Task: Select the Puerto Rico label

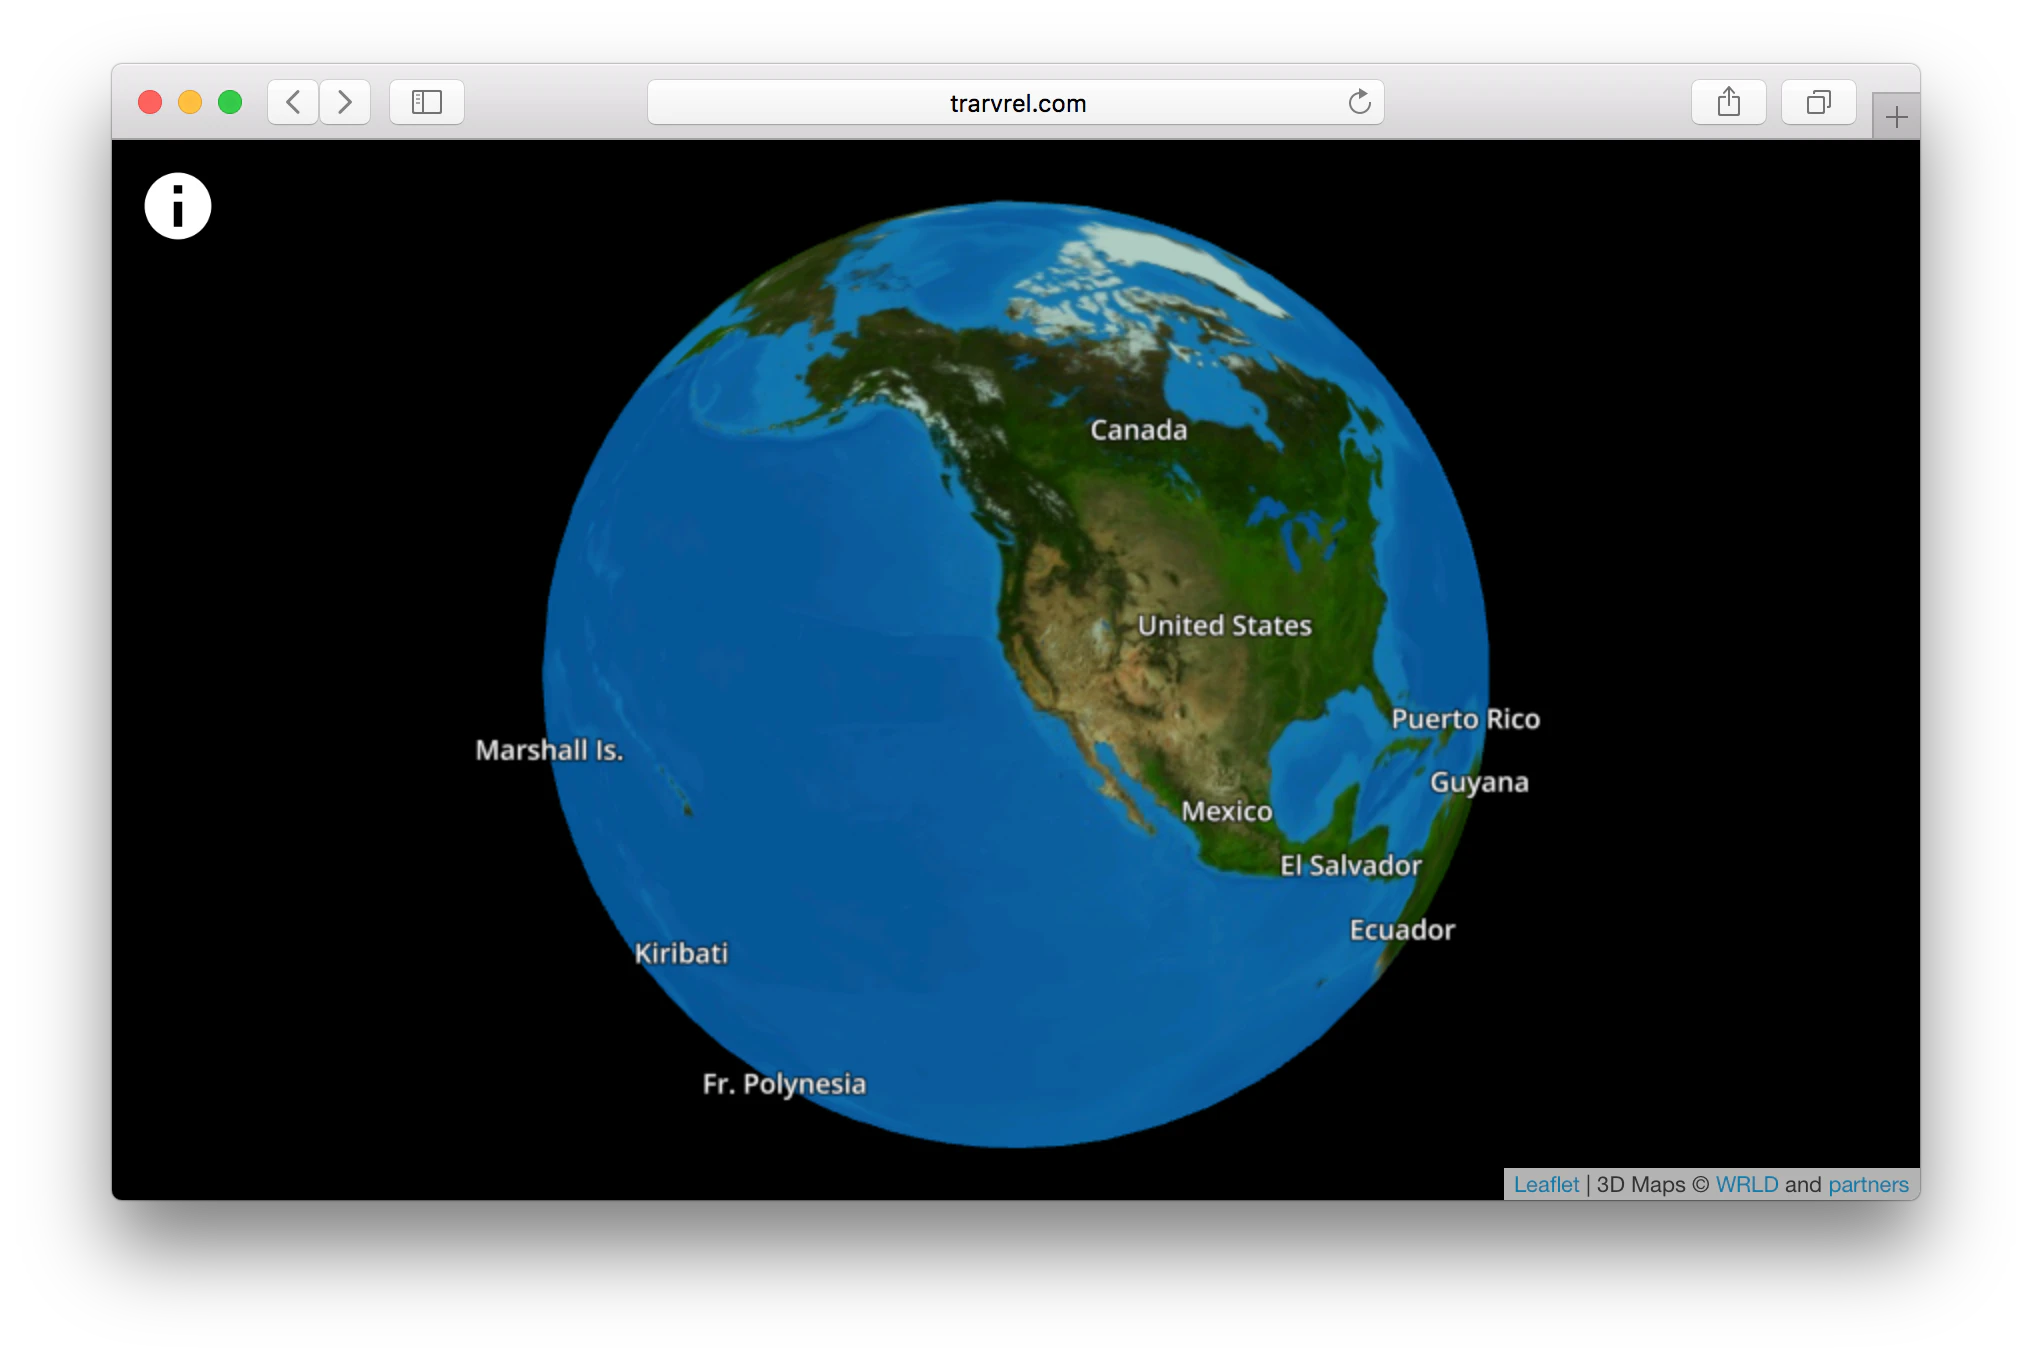Action: point(1465,719)
